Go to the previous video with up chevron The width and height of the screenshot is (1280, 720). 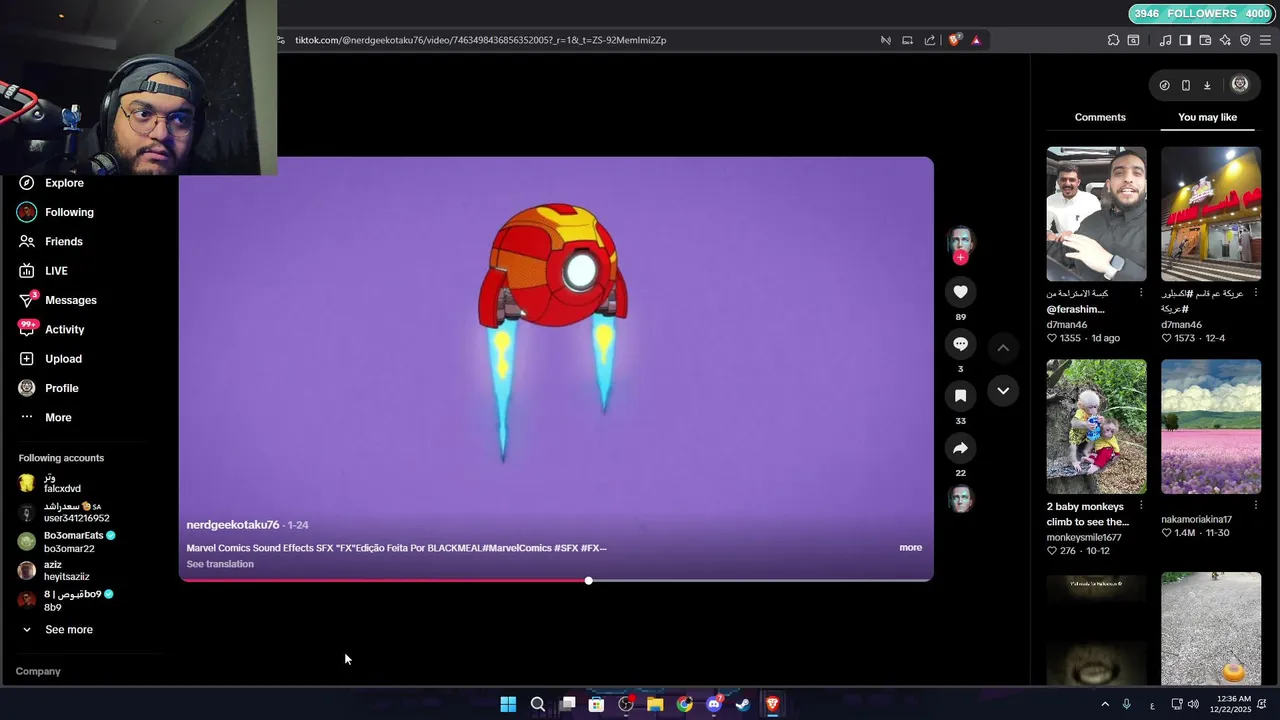click(1003, 347)
